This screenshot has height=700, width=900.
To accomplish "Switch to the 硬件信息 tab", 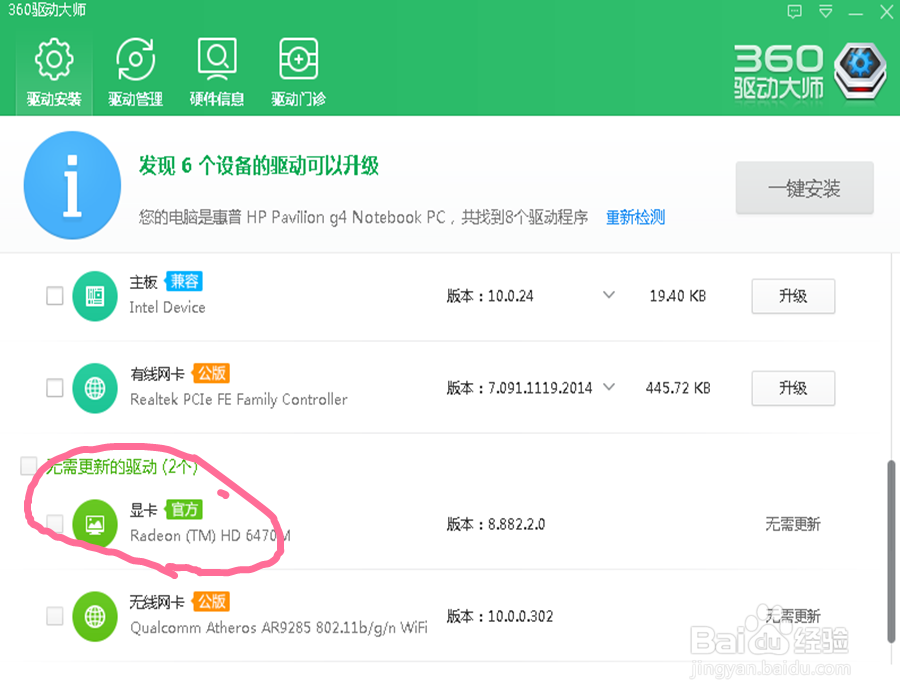I will pyautogui.click(x=216, y=70).
